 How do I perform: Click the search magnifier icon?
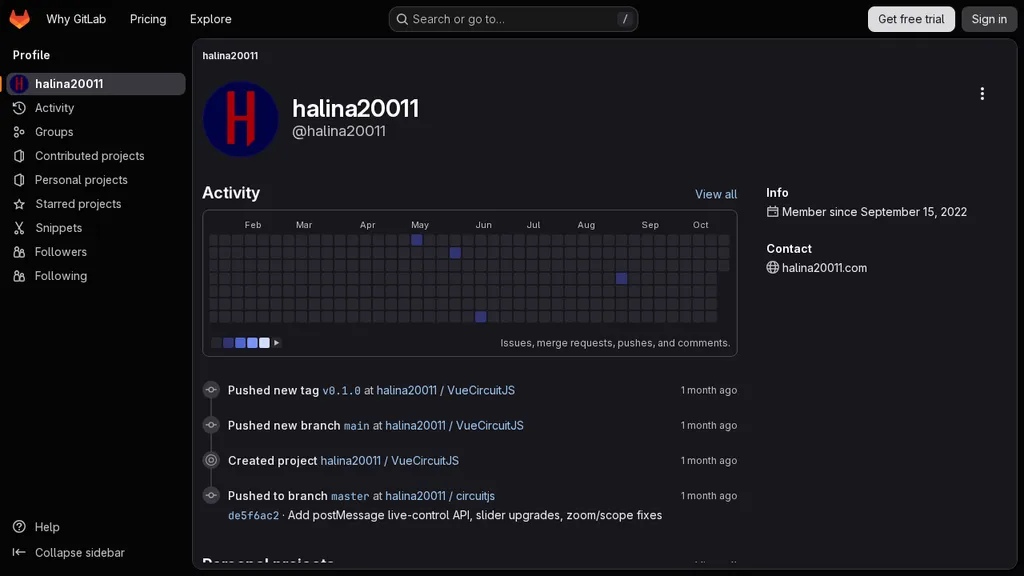402,19
